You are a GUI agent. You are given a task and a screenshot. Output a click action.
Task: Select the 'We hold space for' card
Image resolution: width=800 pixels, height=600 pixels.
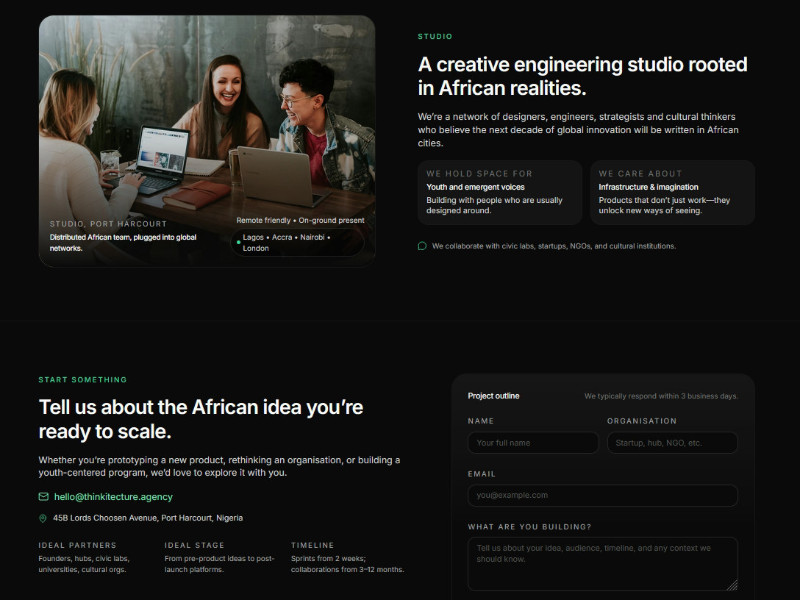click(500, 192)
